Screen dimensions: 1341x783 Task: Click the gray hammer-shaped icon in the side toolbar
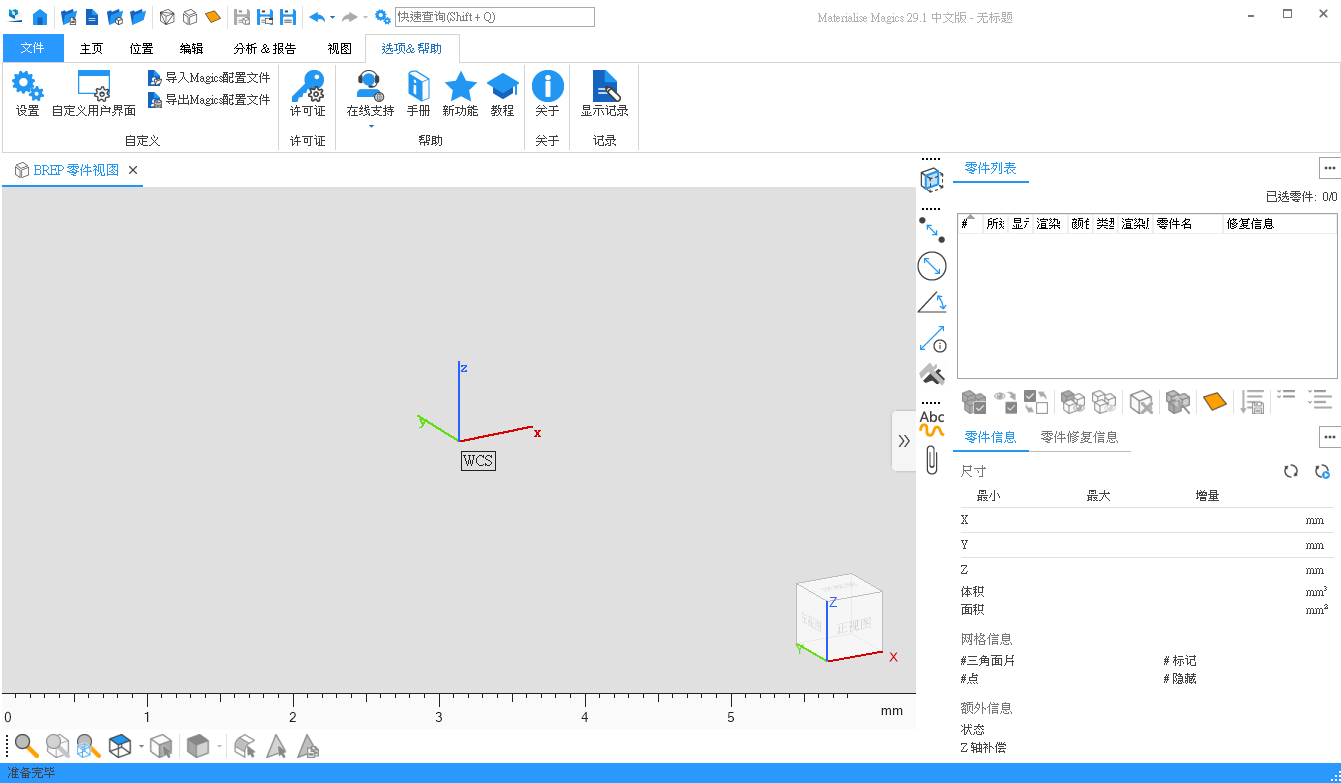click(932, 374)
